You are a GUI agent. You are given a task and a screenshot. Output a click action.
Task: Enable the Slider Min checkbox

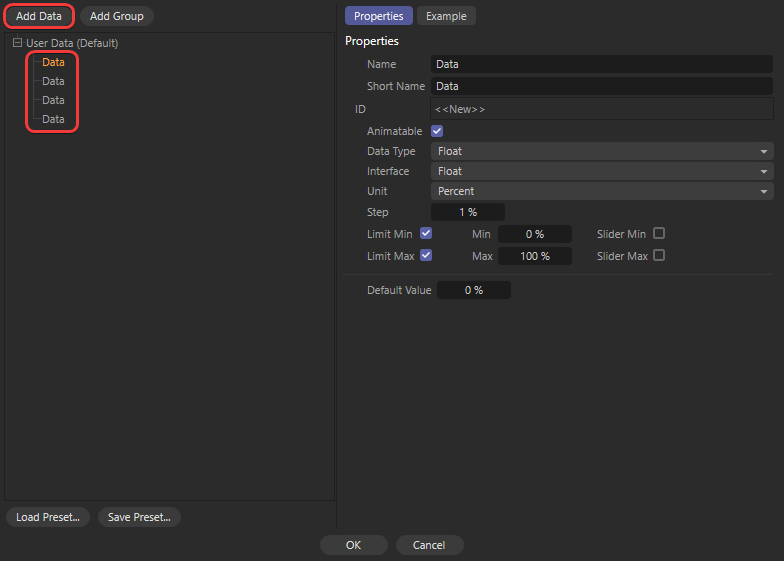coord(659,233)
